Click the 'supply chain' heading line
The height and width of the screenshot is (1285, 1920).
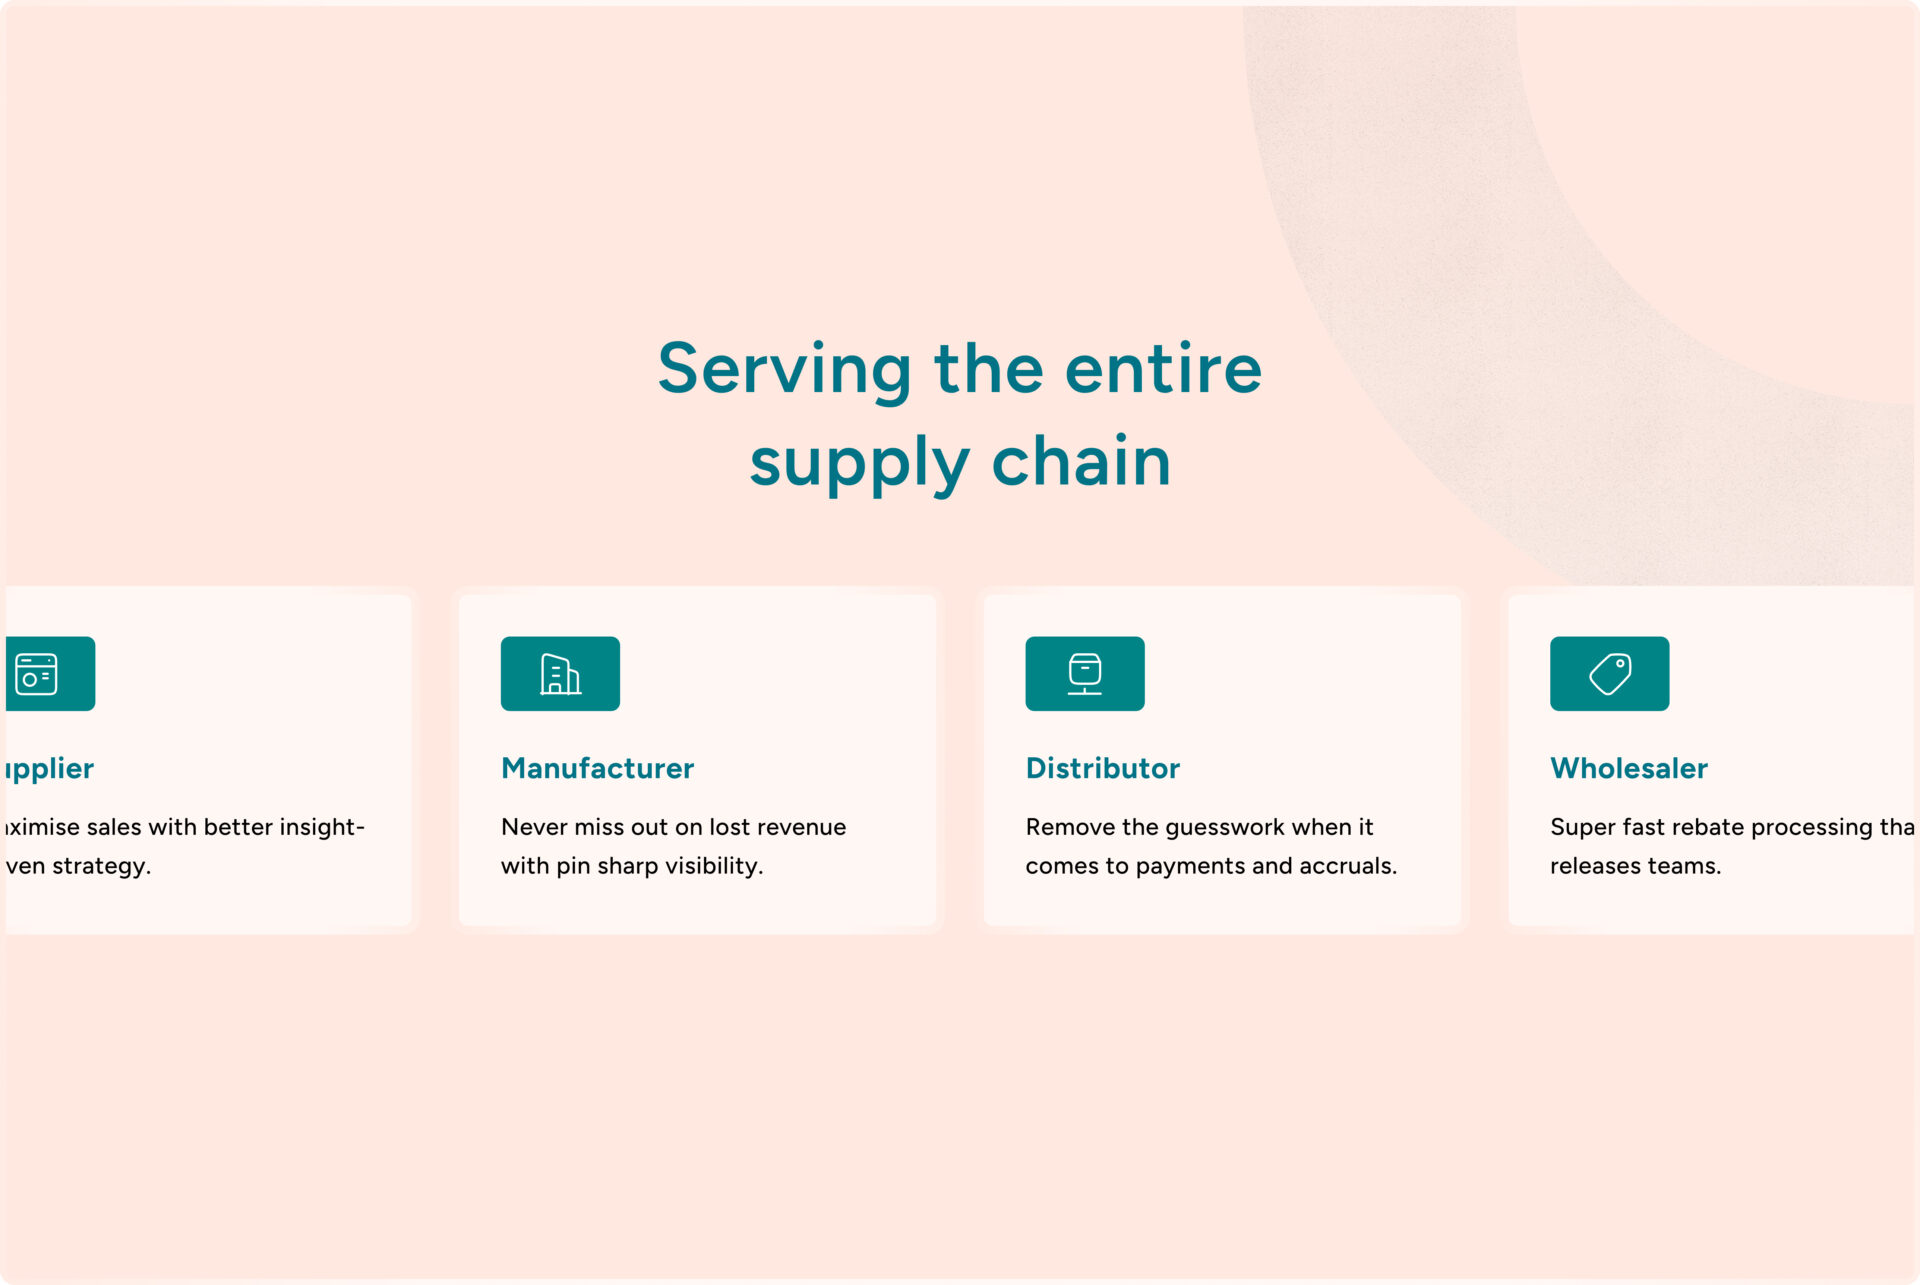pos(959,462)
